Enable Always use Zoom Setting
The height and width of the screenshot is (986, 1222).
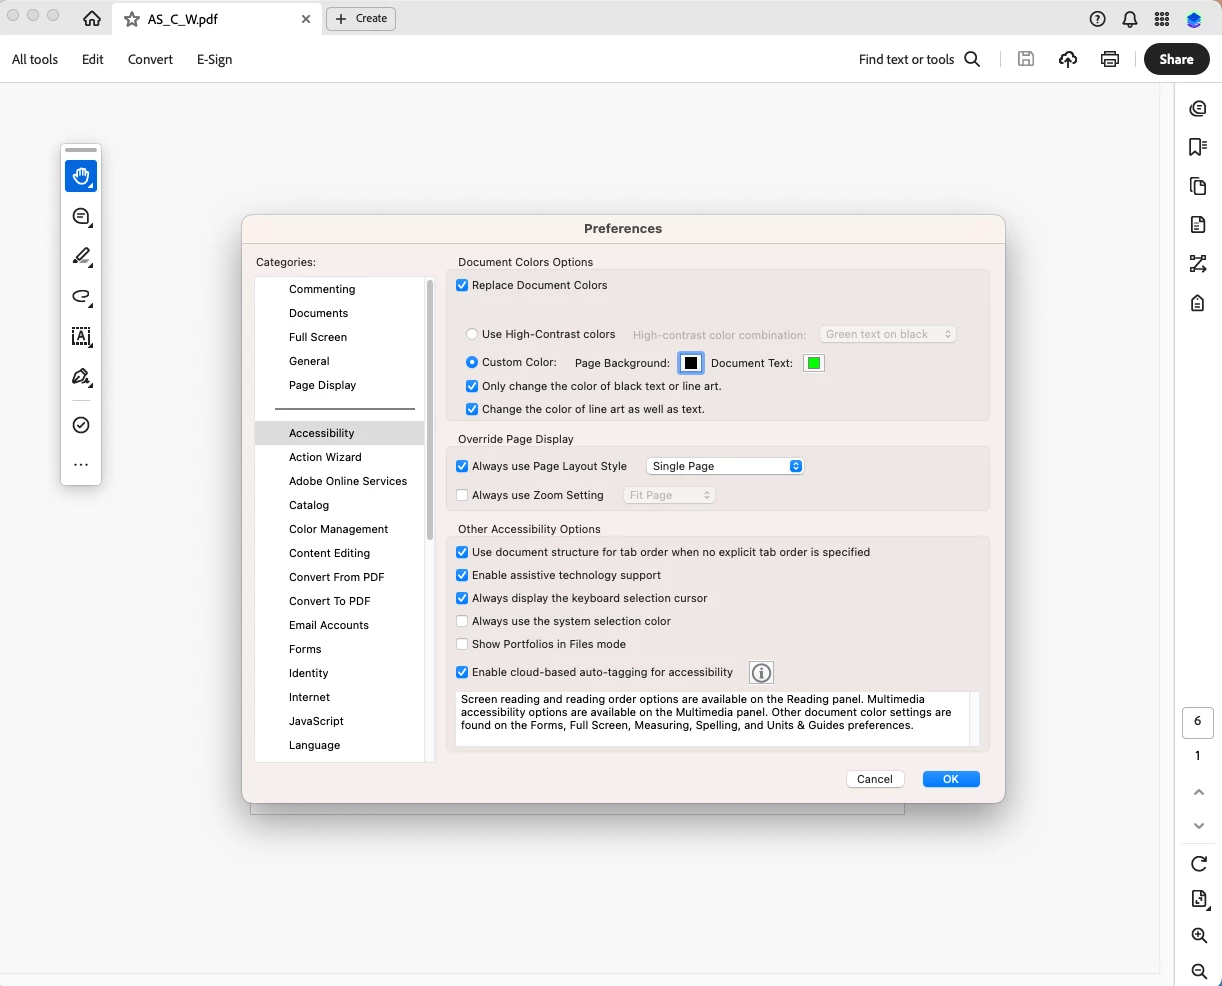click(462, 495)
